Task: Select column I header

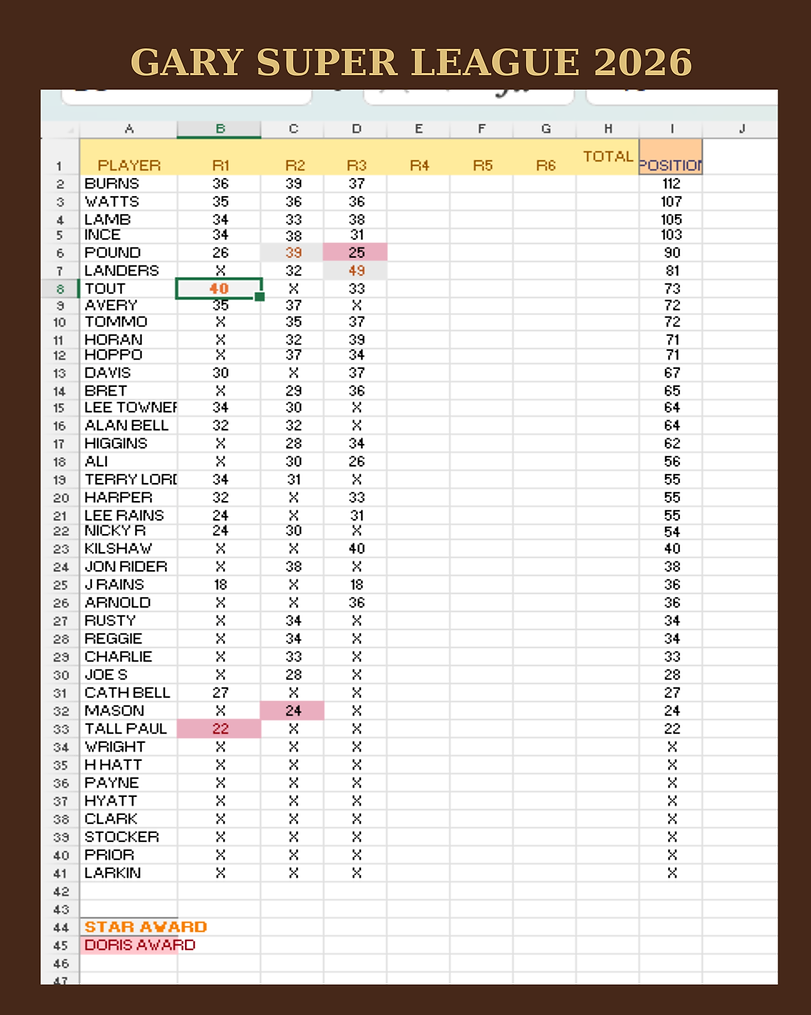Action: 671,129
